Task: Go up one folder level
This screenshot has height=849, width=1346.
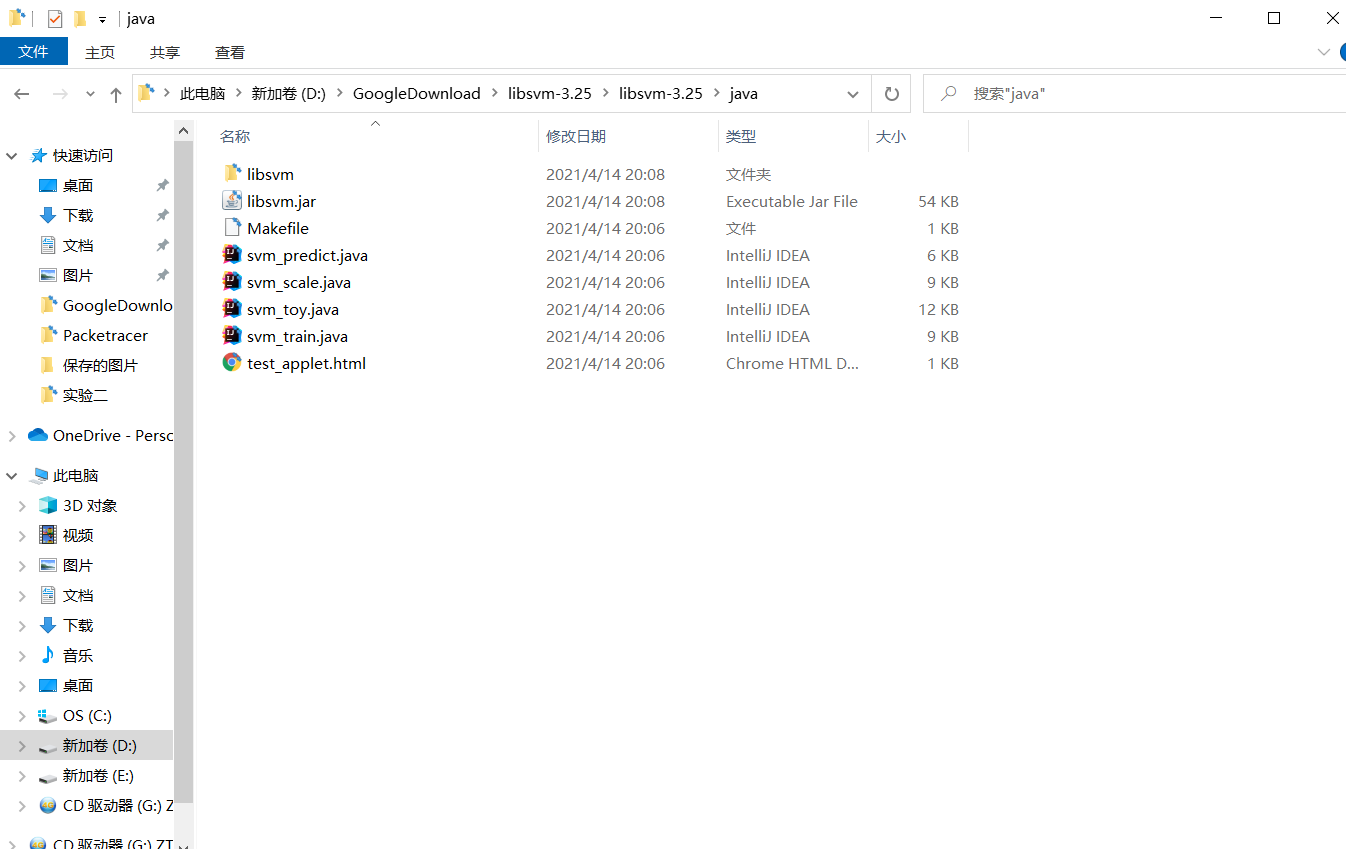Action: [116, 94]
